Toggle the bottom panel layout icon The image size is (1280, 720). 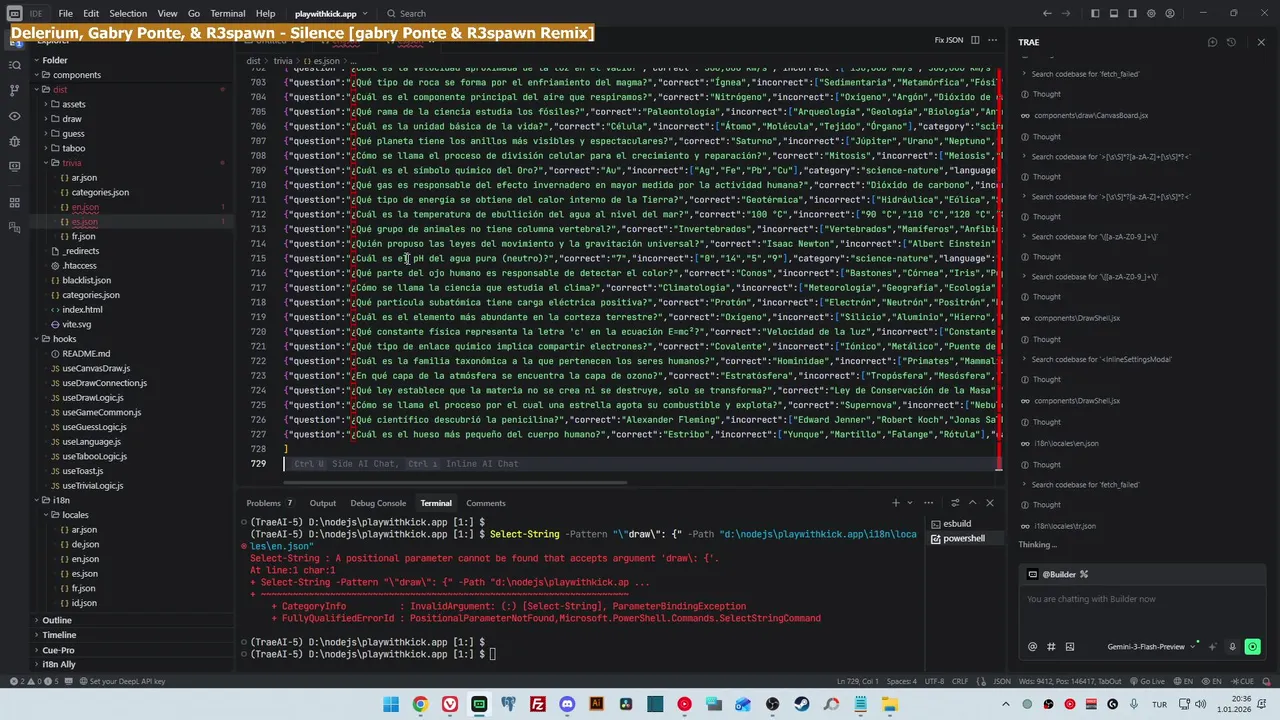pos(1114,13)
